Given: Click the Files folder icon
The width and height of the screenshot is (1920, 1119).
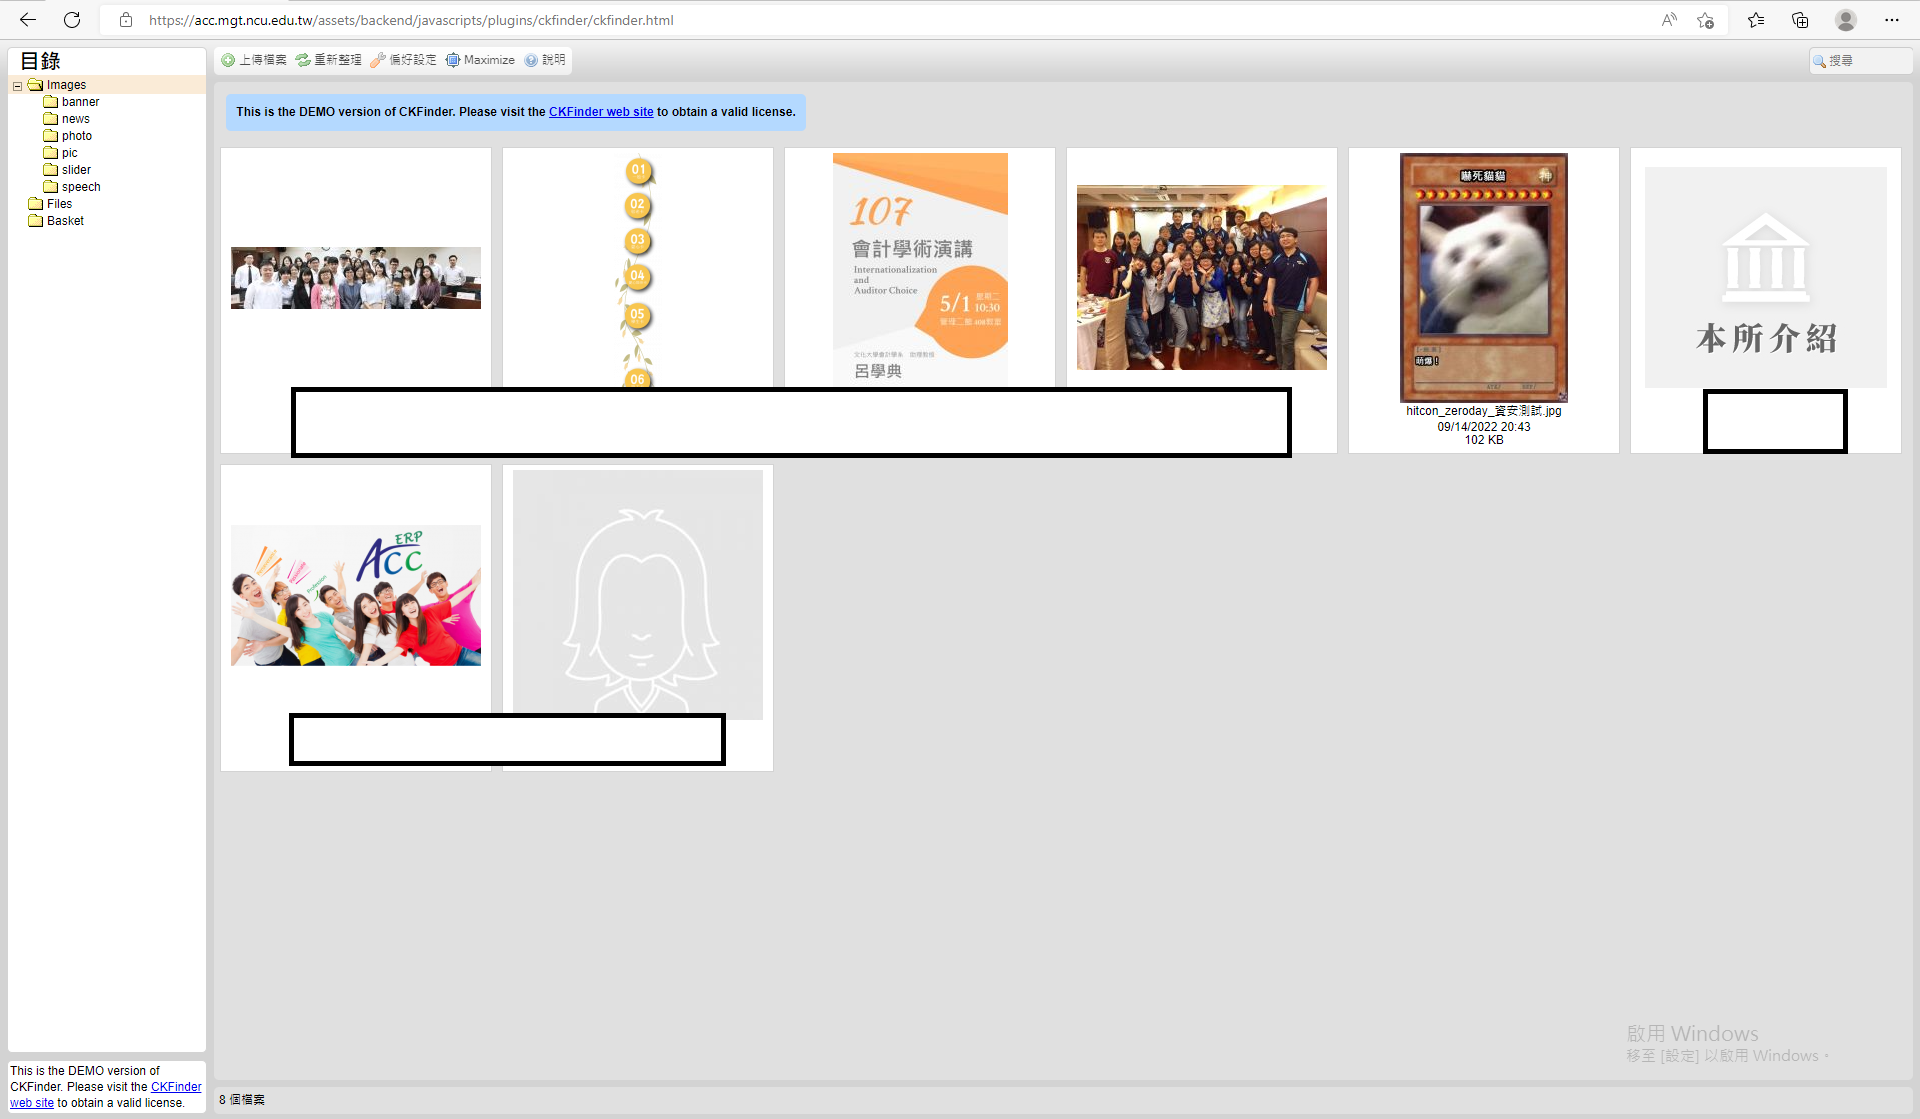Looking at the screenshot, I should [35, 204].
